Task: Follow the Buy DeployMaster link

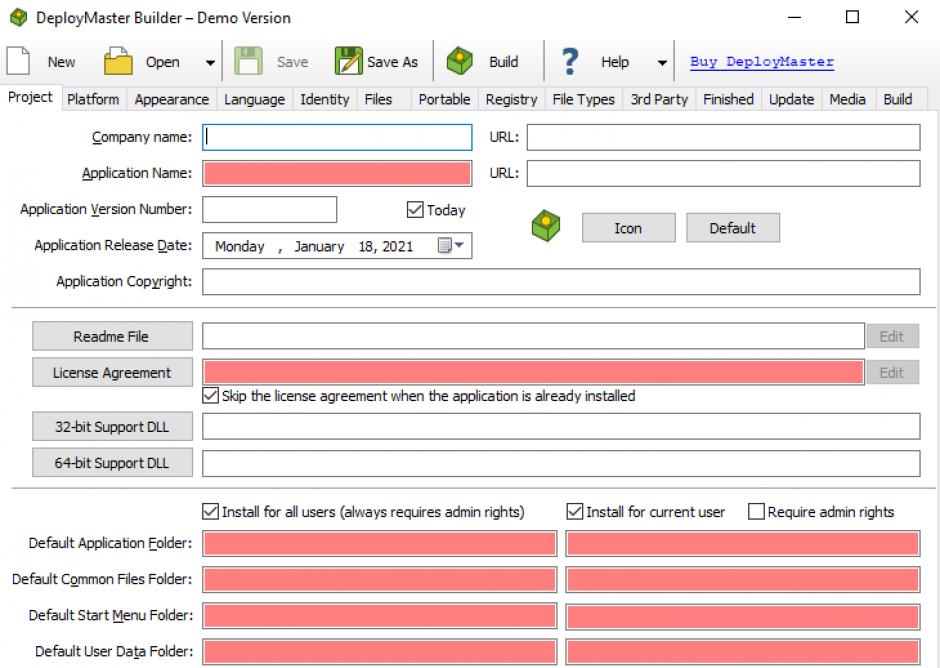Action: pos(761,61)
